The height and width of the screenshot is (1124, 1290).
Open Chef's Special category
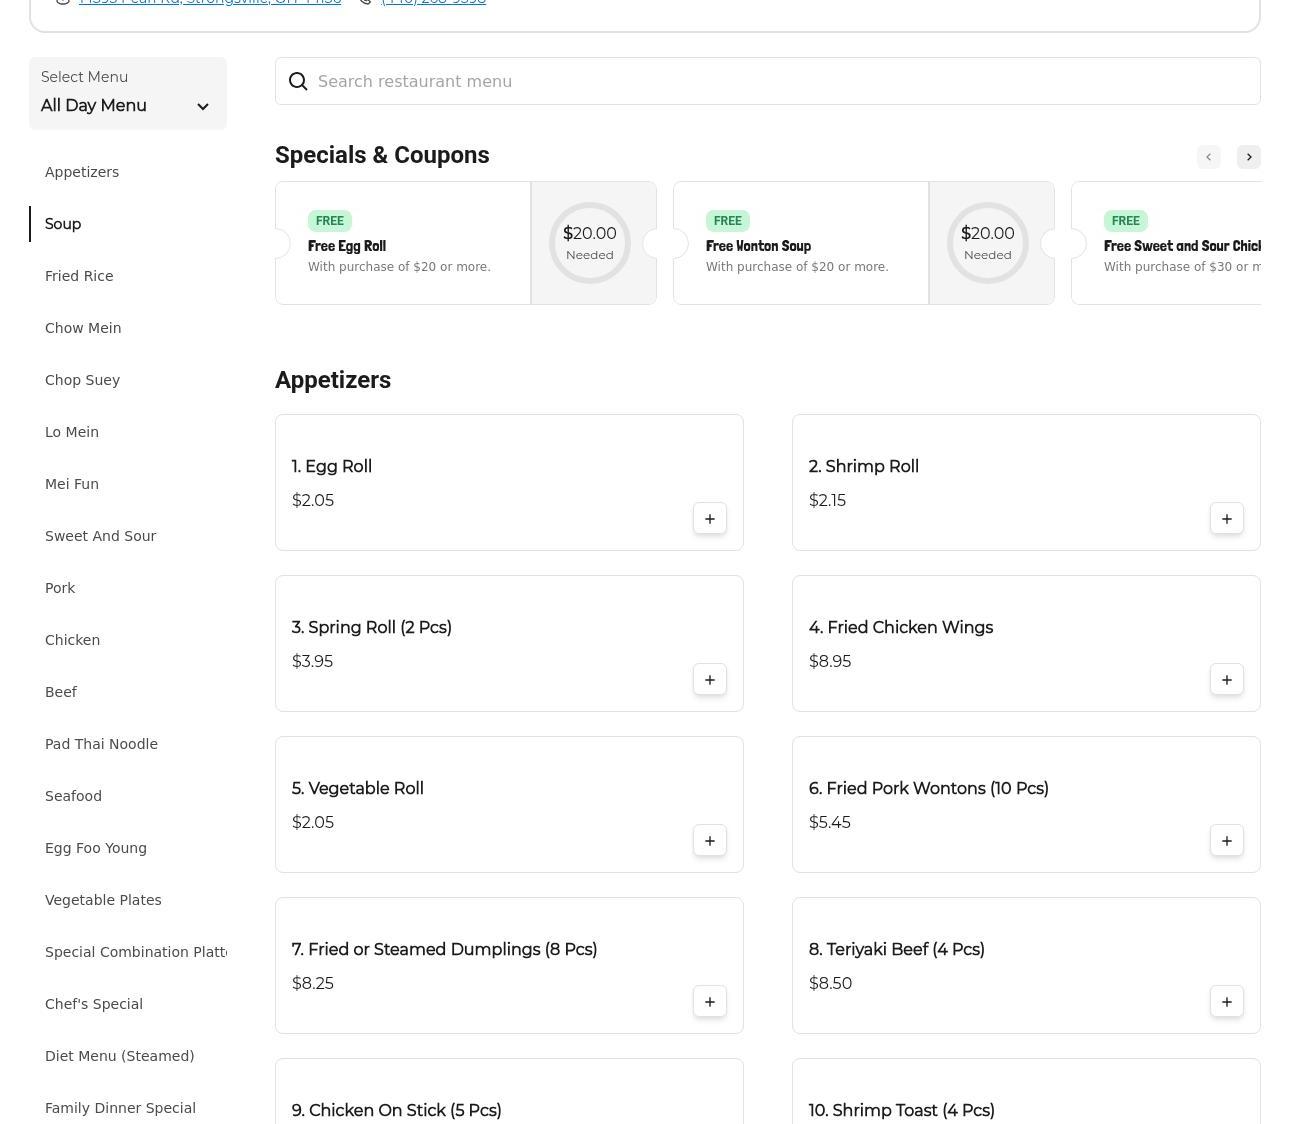pos(94,1004)
